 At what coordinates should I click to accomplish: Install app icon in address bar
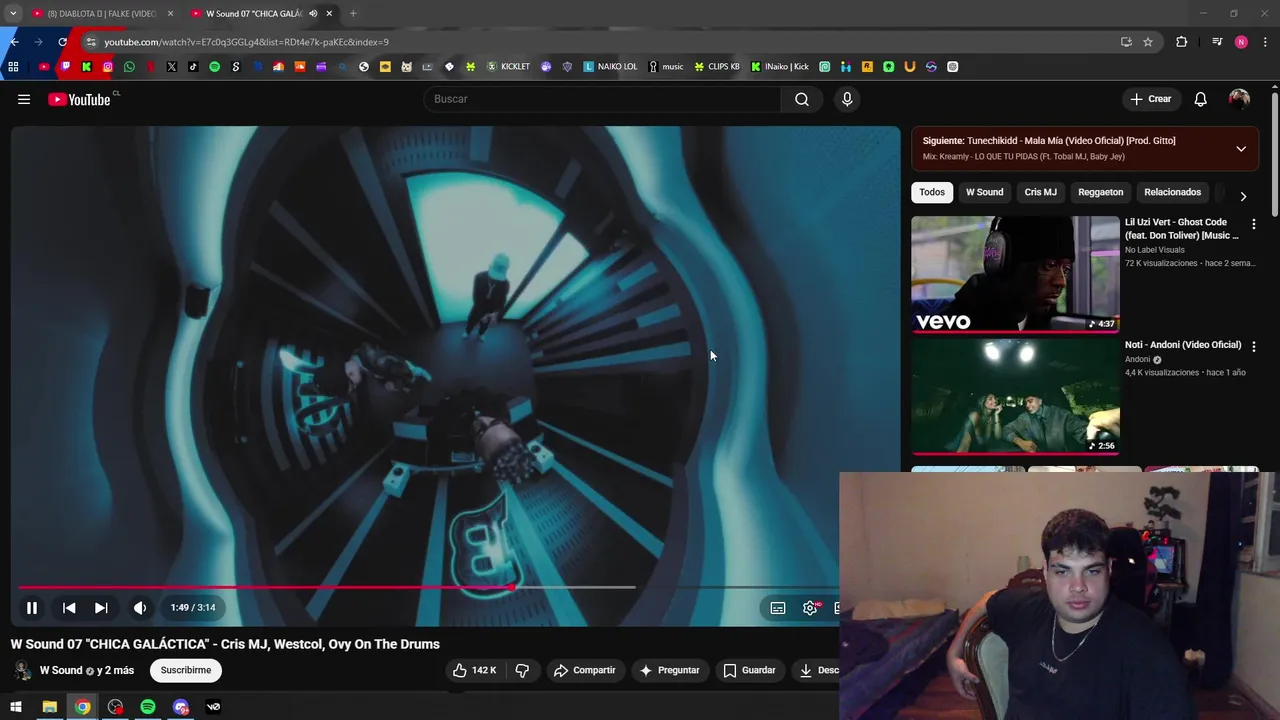pyautogui.click(x=1126, y=42)
